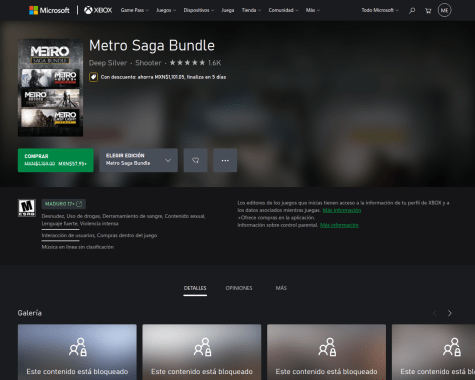Click the Metro Saga Bundle cover art

50,88
